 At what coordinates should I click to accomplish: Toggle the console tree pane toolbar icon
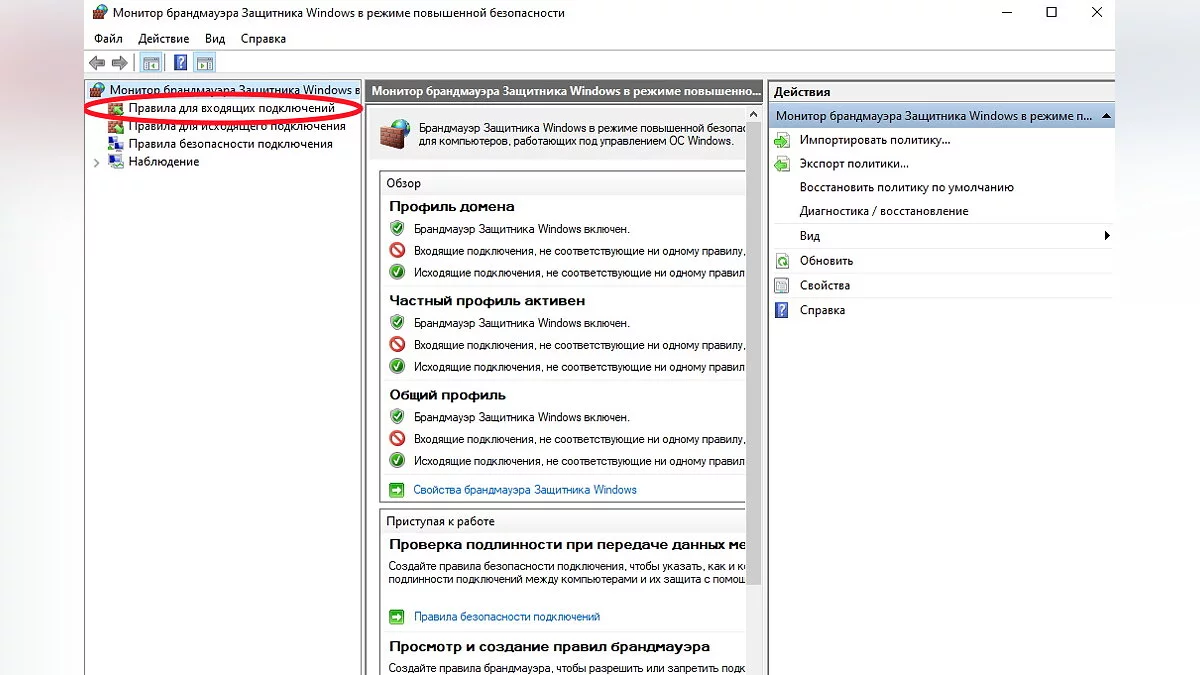[x=151, y=63]
